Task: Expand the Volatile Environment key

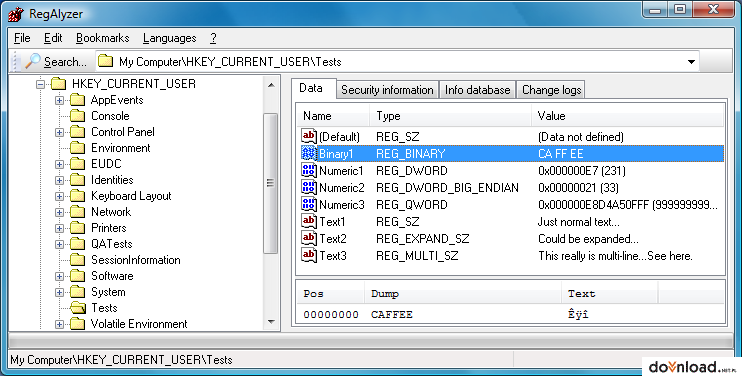Action: pos(60,324)
